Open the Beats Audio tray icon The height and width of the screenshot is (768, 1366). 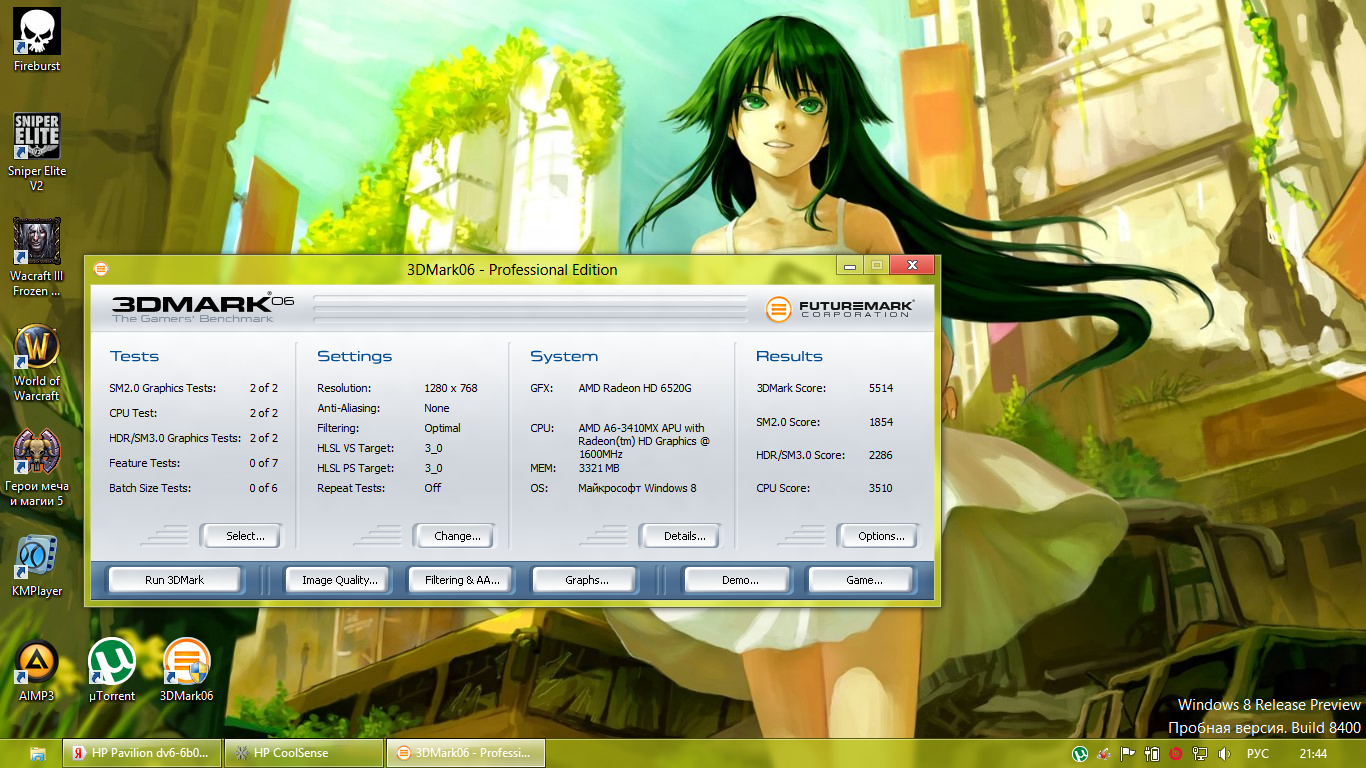[x=1176, y=753]
